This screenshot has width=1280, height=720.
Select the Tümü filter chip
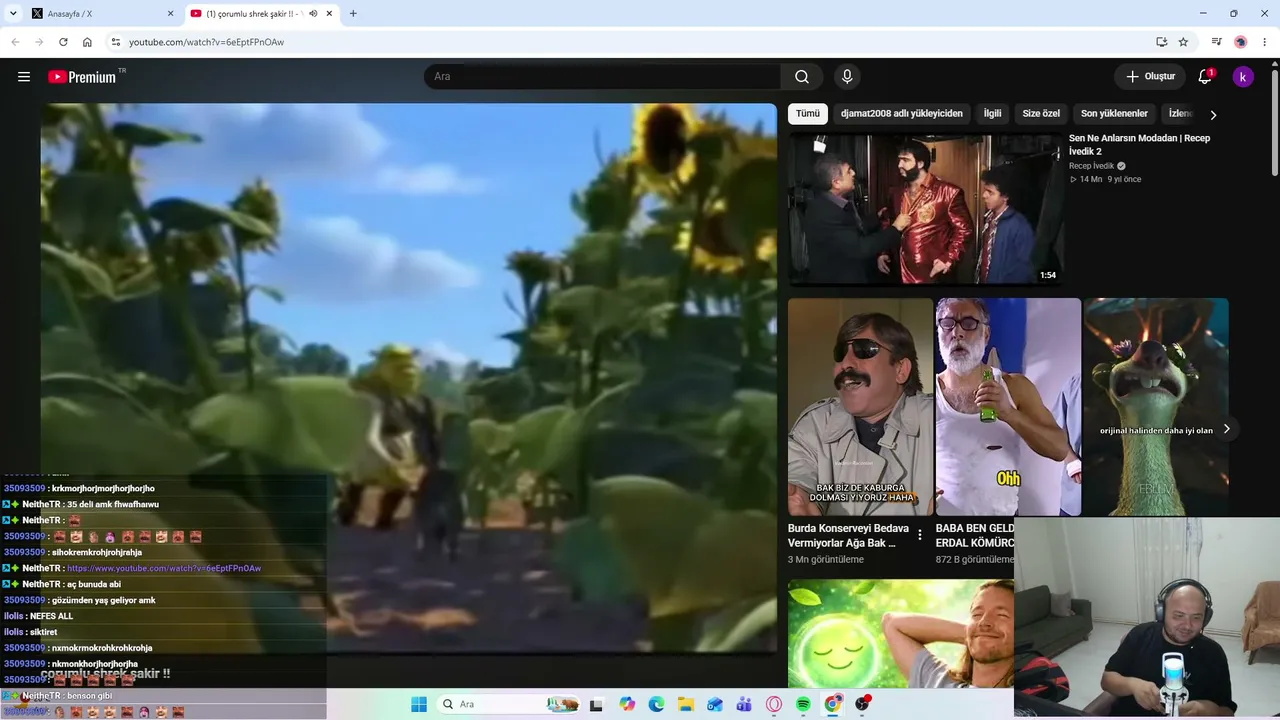coord(808,114)
